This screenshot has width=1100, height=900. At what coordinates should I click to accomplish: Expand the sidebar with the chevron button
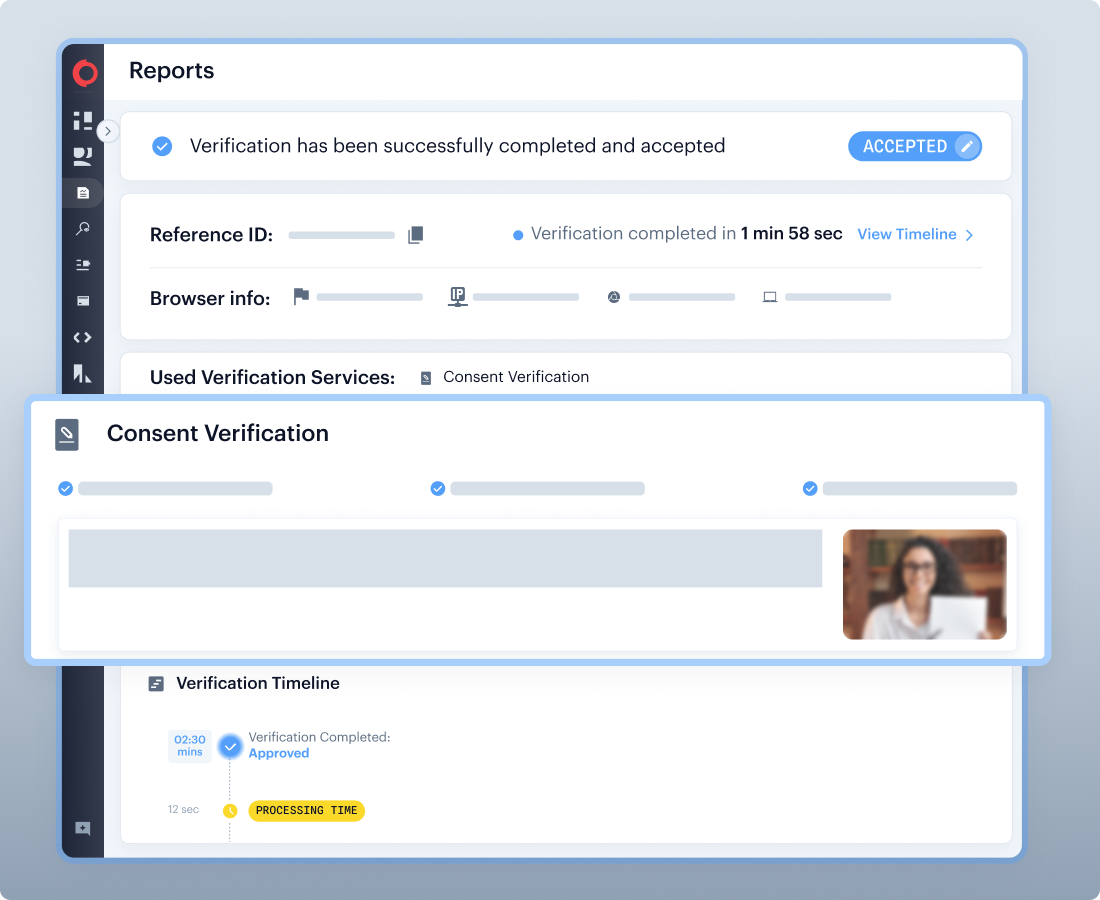[x=108, y=131]
